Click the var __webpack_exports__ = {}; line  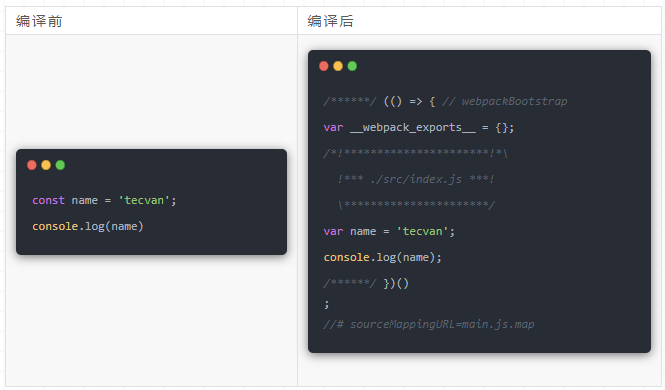419,128
